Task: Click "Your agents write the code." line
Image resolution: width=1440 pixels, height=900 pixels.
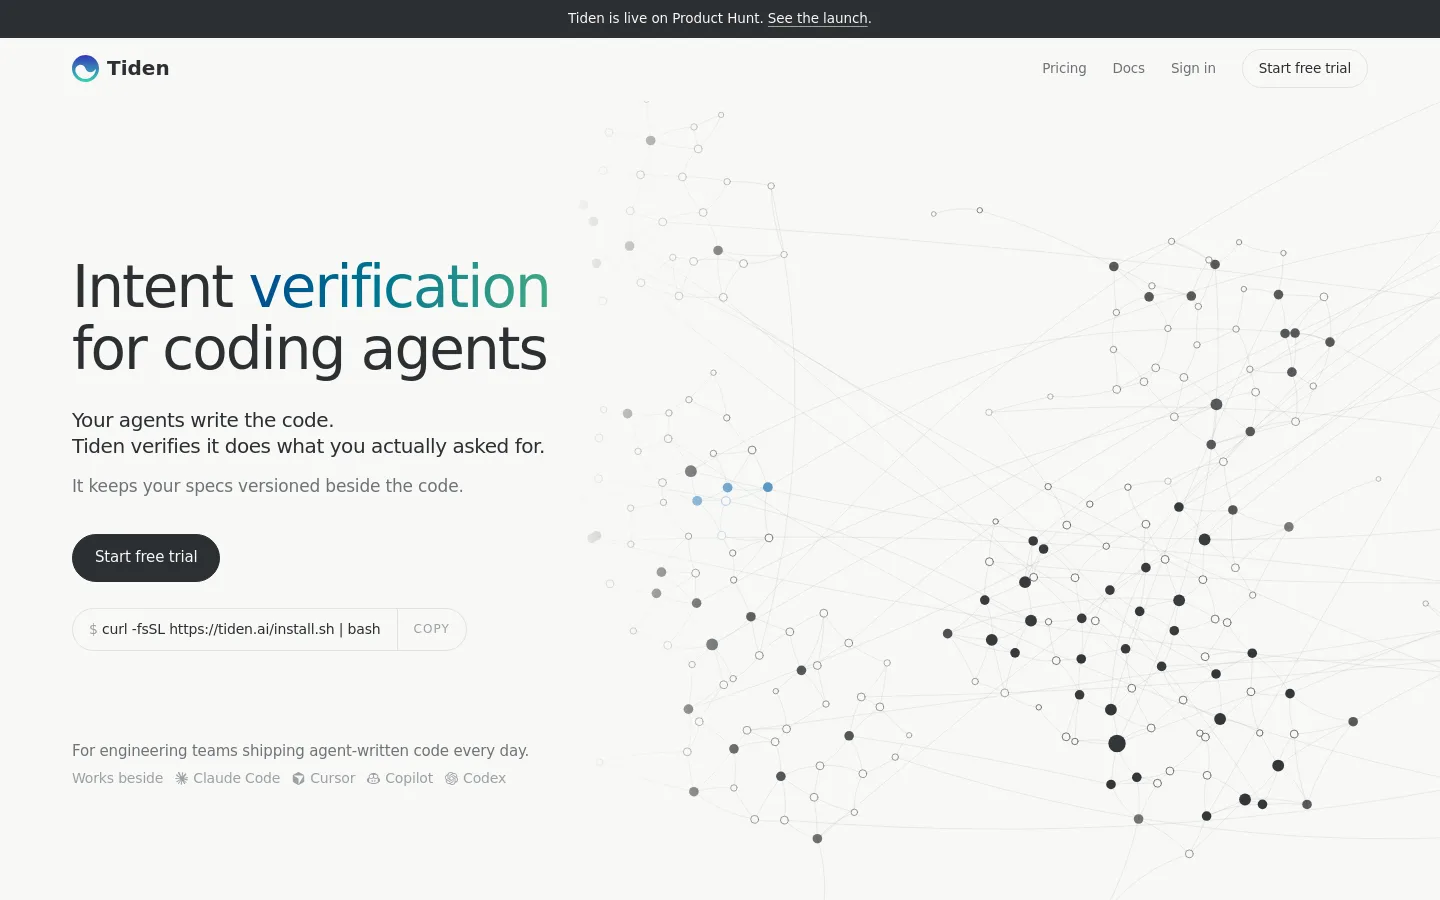Action: tap(203, 420)
